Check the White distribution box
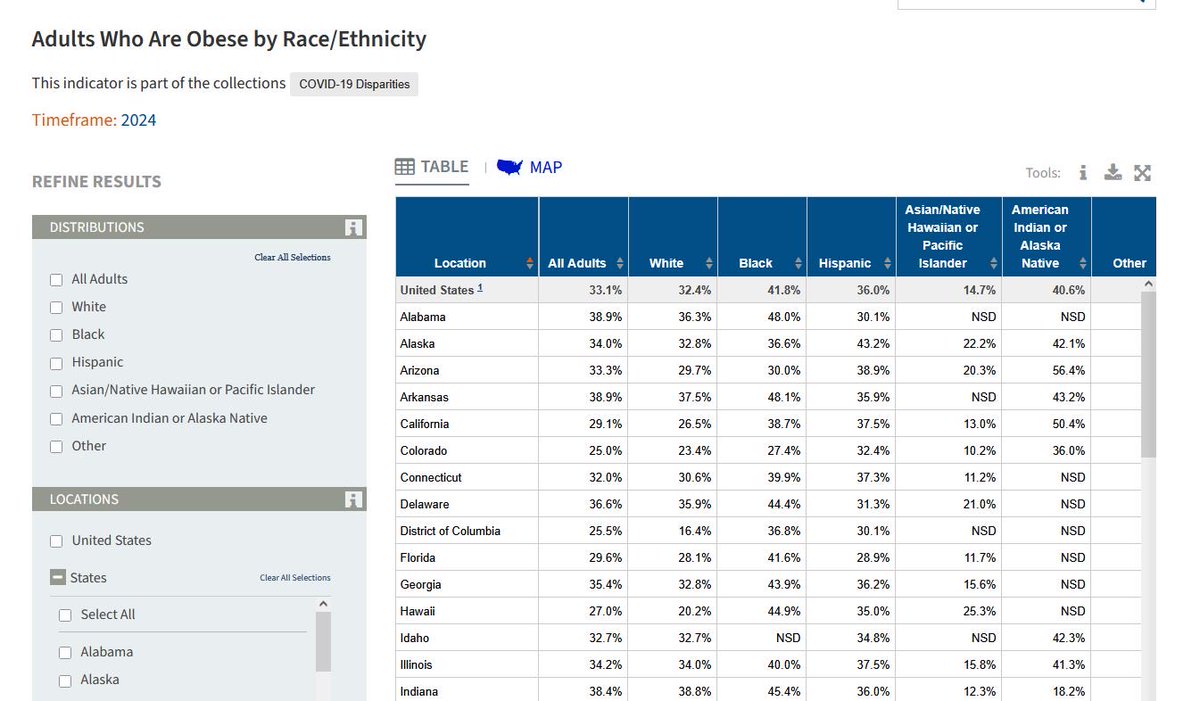This screenshot has width=1200, height=701. coord(57,308)
